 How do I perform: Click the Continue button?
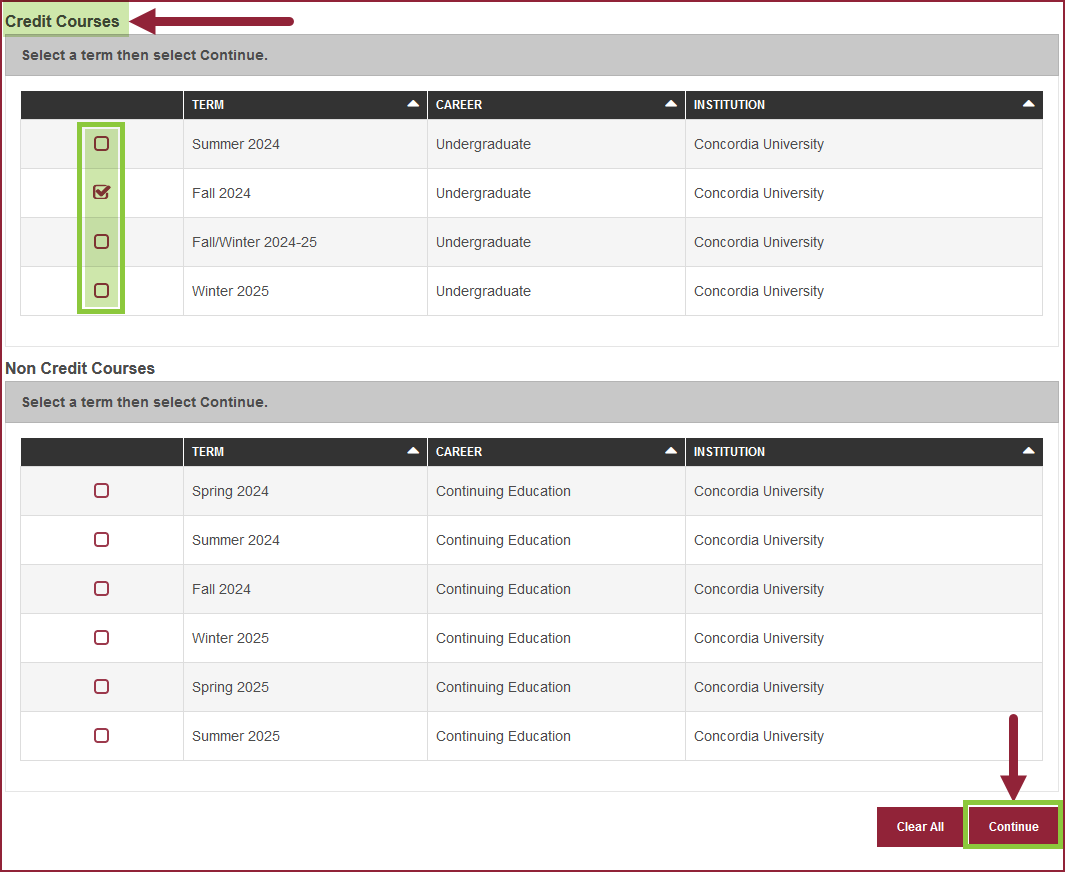pos(1013,826)
